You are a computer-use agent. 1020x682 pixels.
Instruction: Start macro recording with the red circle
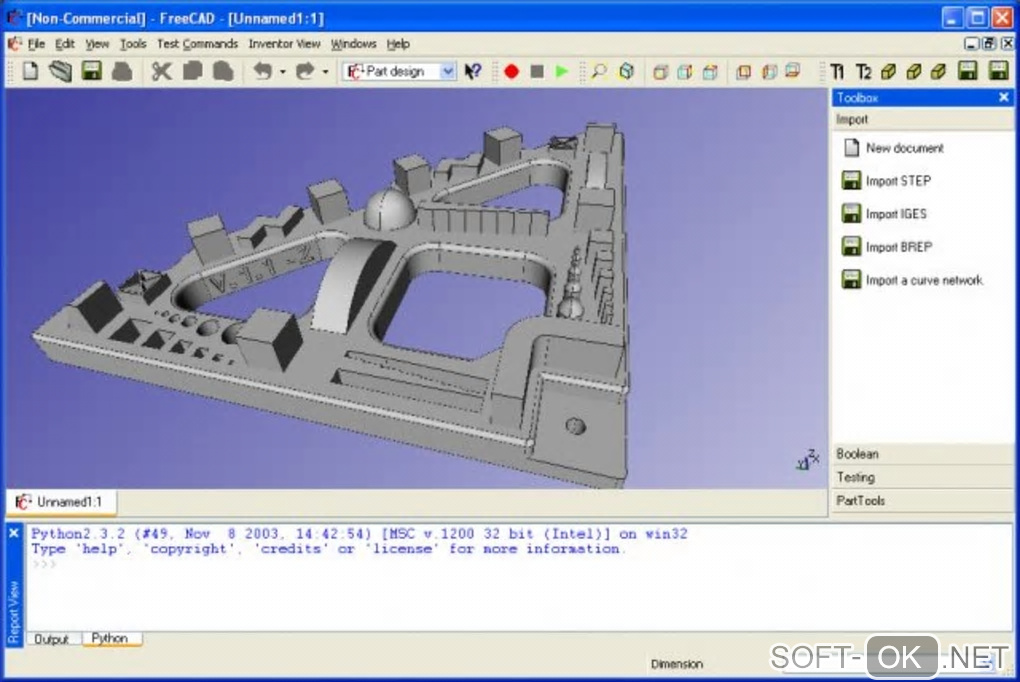point(511,71)
